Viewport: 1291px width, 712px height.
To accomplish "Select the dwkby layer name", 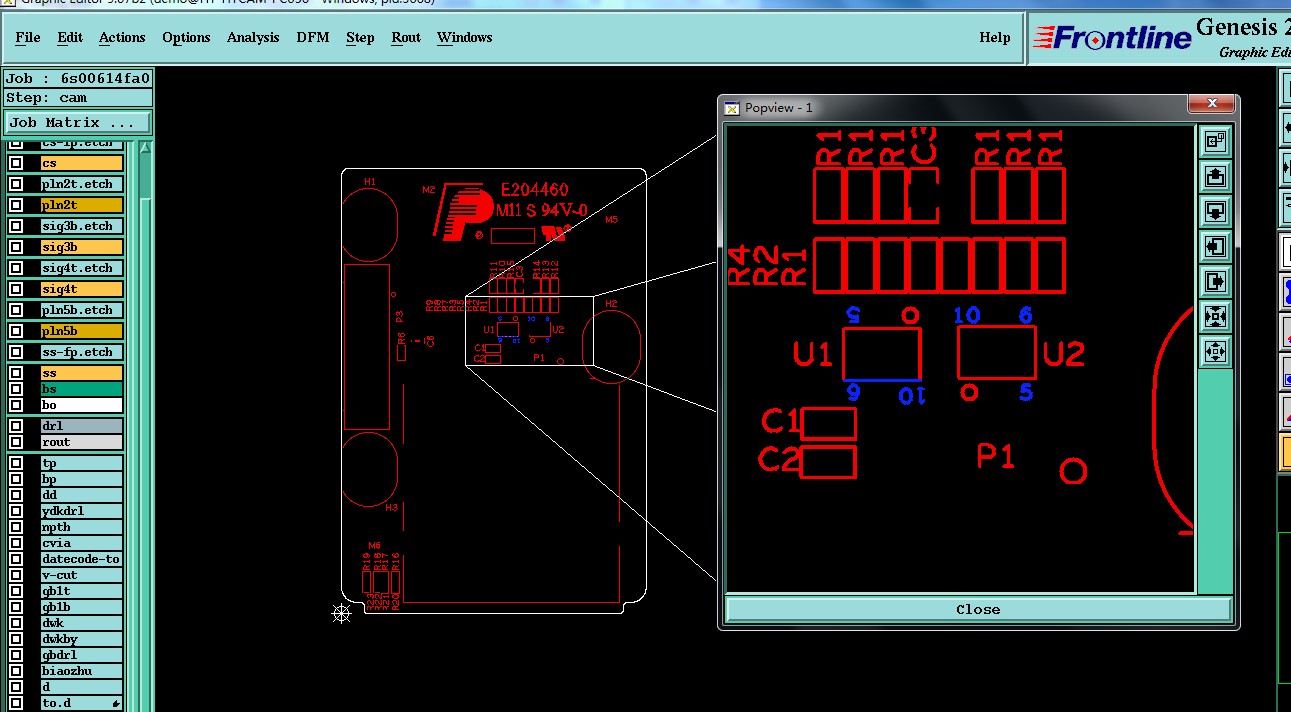I will click(x=81, y=639).
